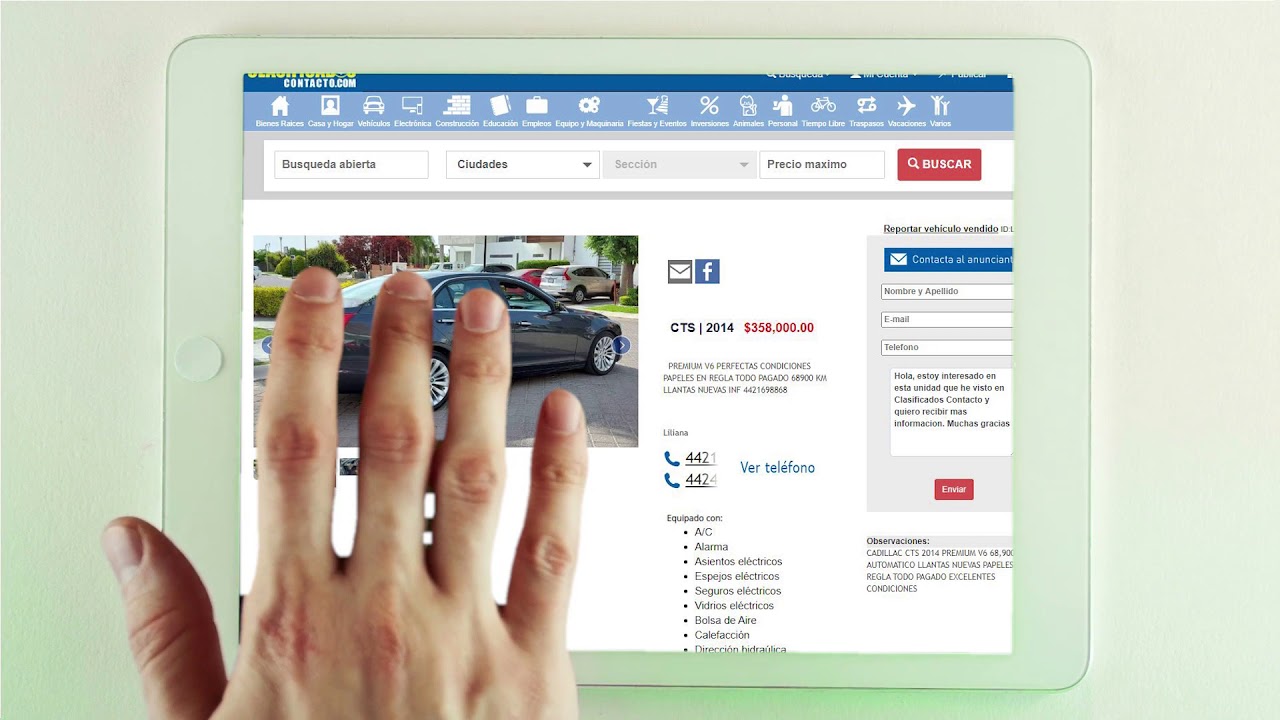This screenshot has height=720, width=1280.
Task: Share the listing on Facebook icon
Action: tap(707, 271)
